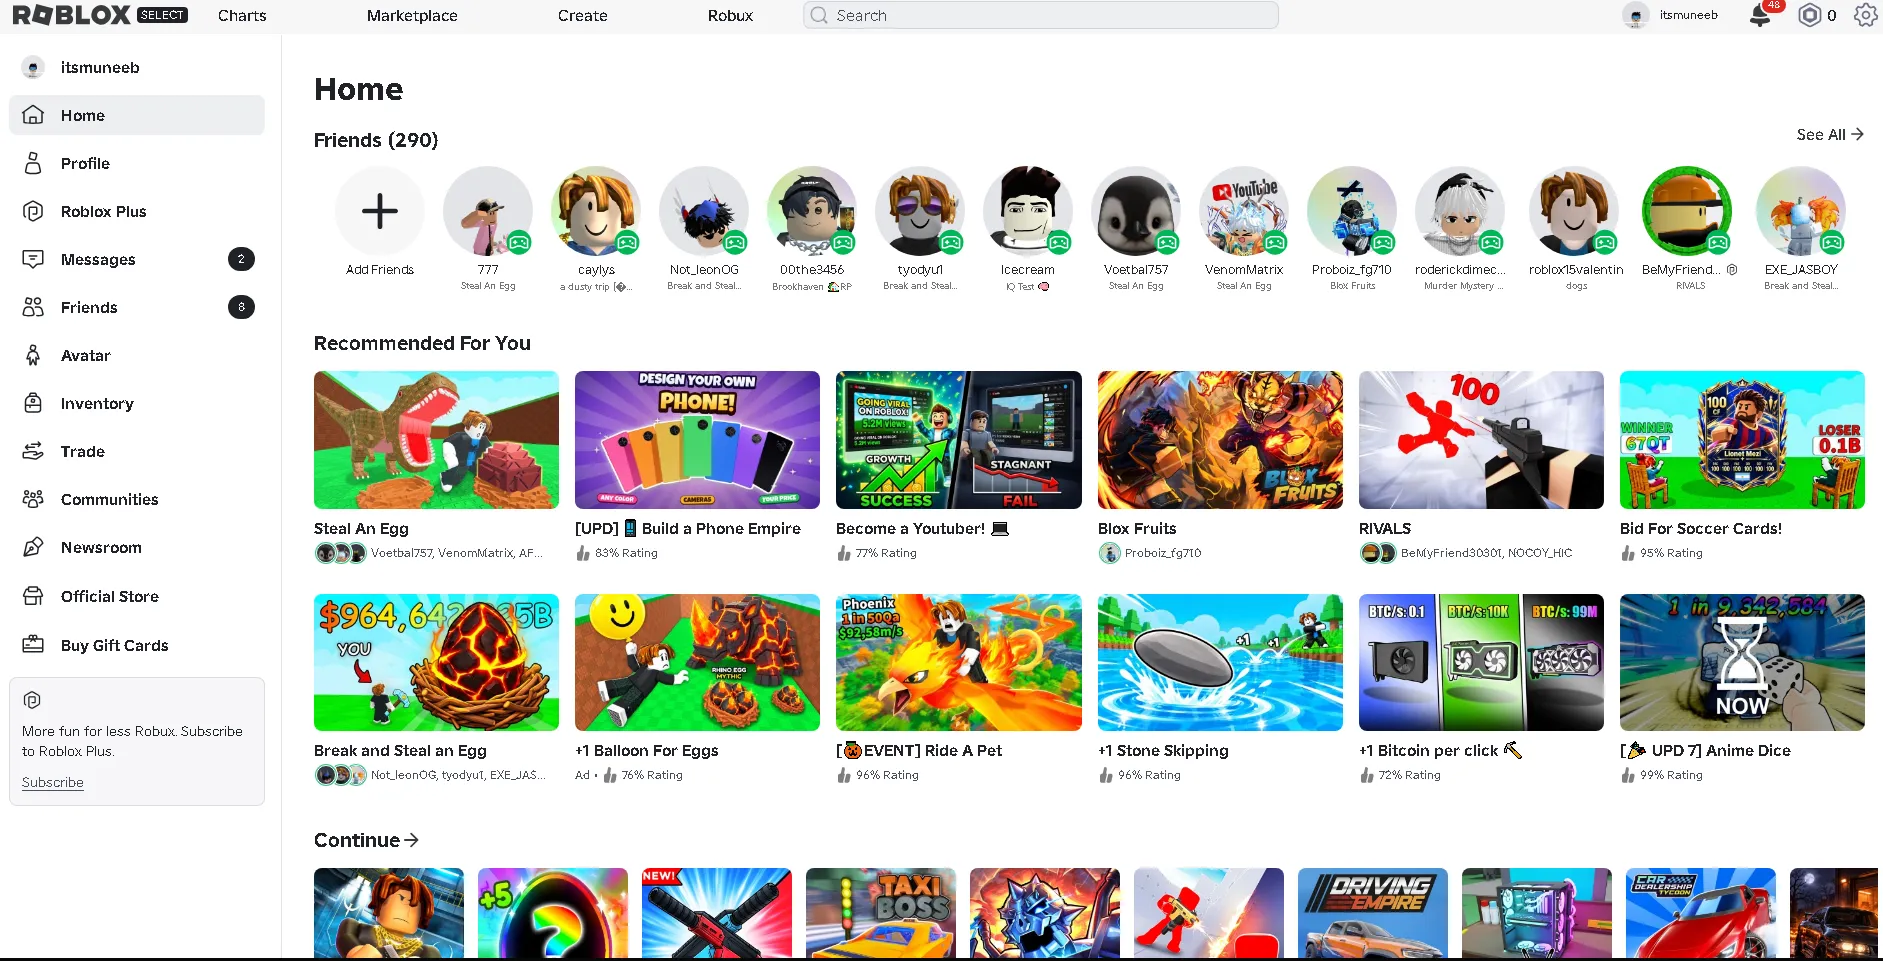1883x961 pixels.
Task: Open the Create tab
Action: click(583, 16)
